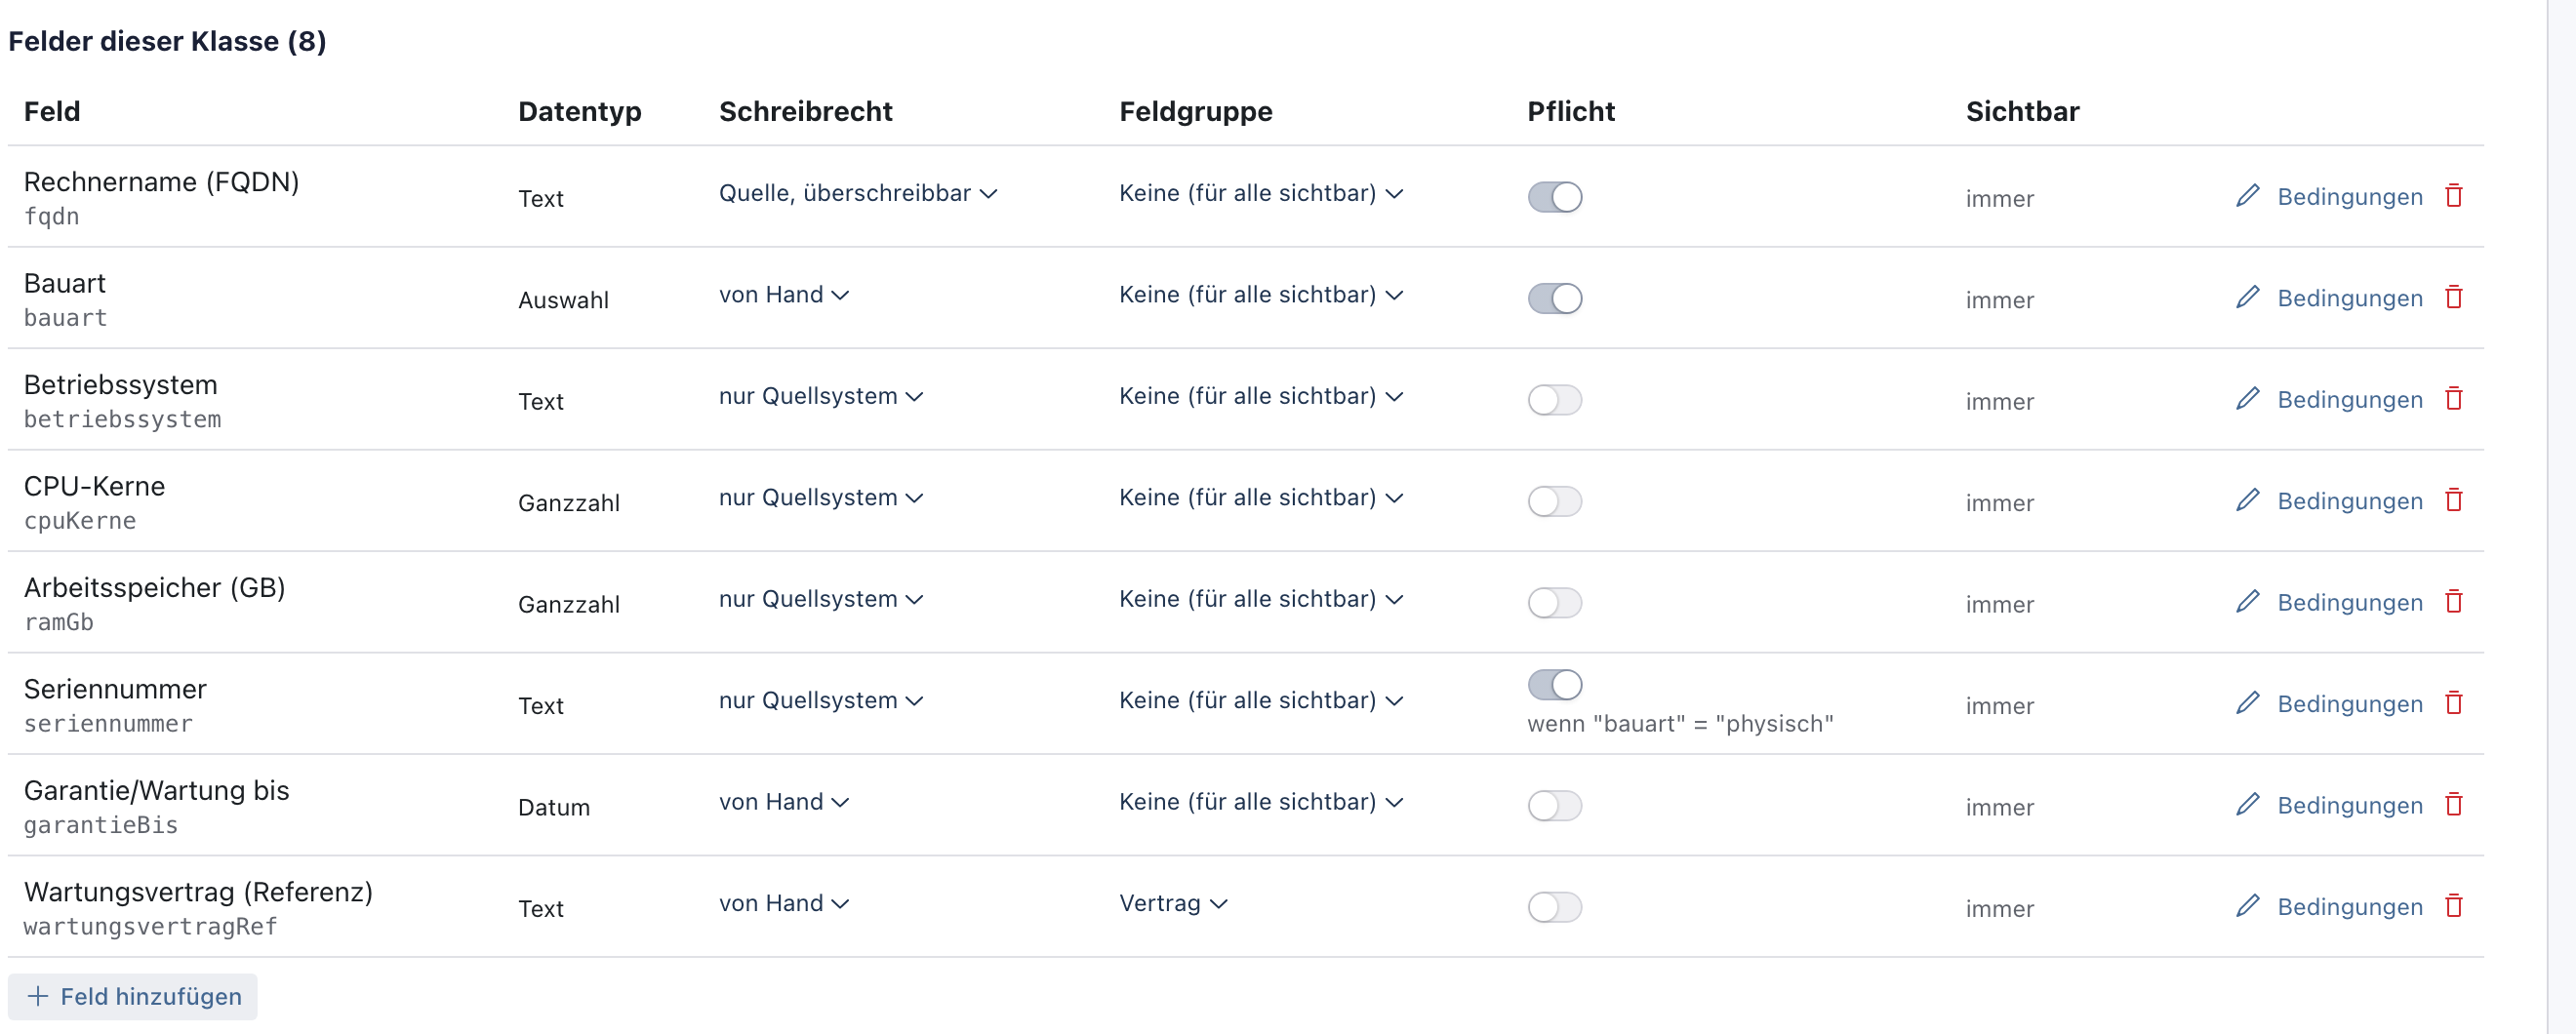This screenshot has height=1034, width=2576.
Task: Click field key 'wartungsvertragRef'
Action: (x=150, y=927)
